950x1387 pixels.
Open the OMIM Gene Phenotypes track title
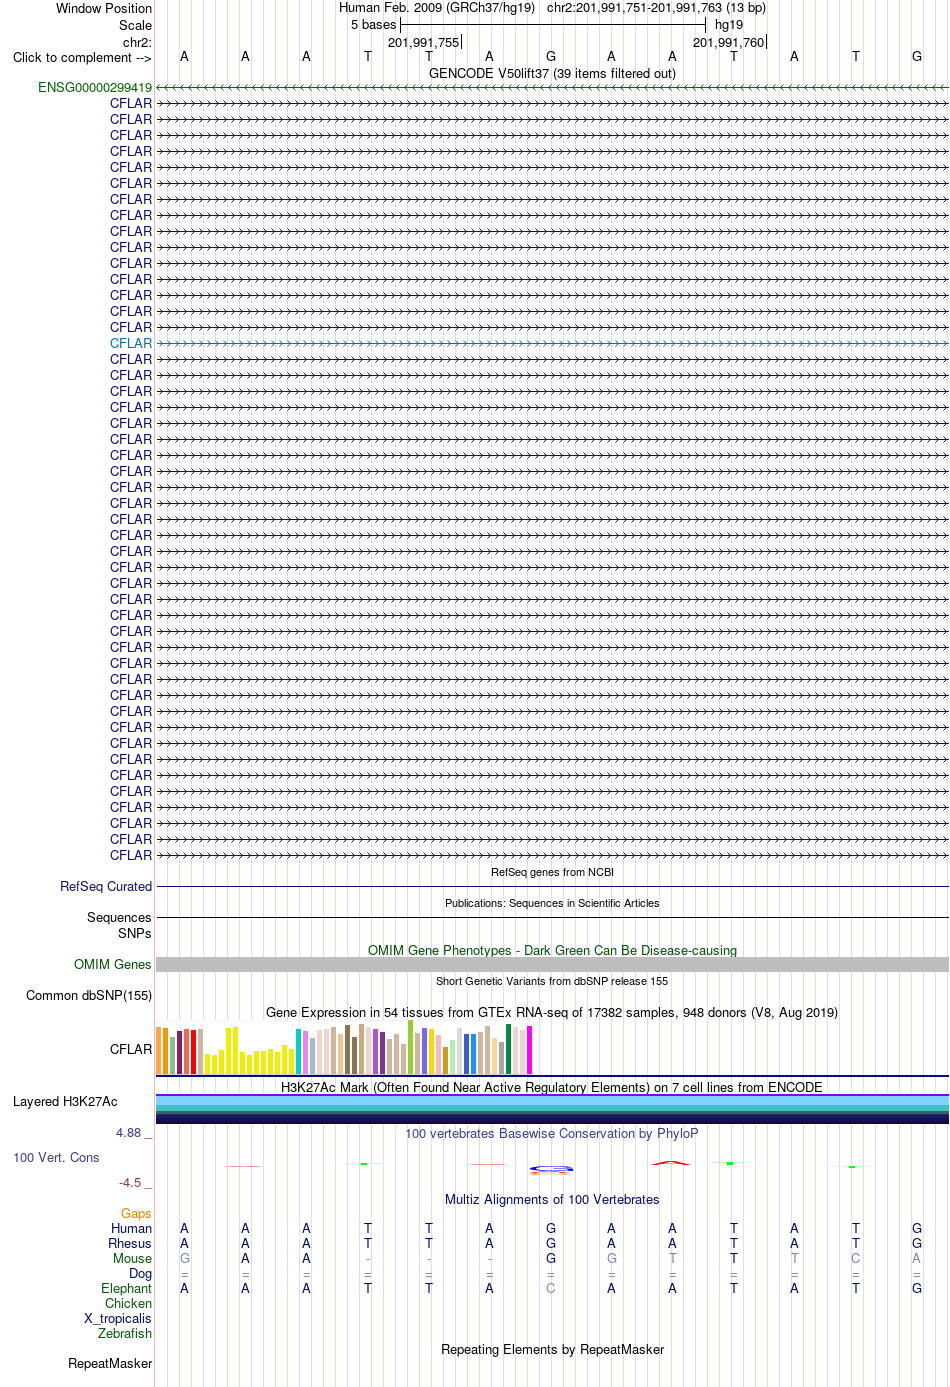pyautogui.click(x=552, y=950)
